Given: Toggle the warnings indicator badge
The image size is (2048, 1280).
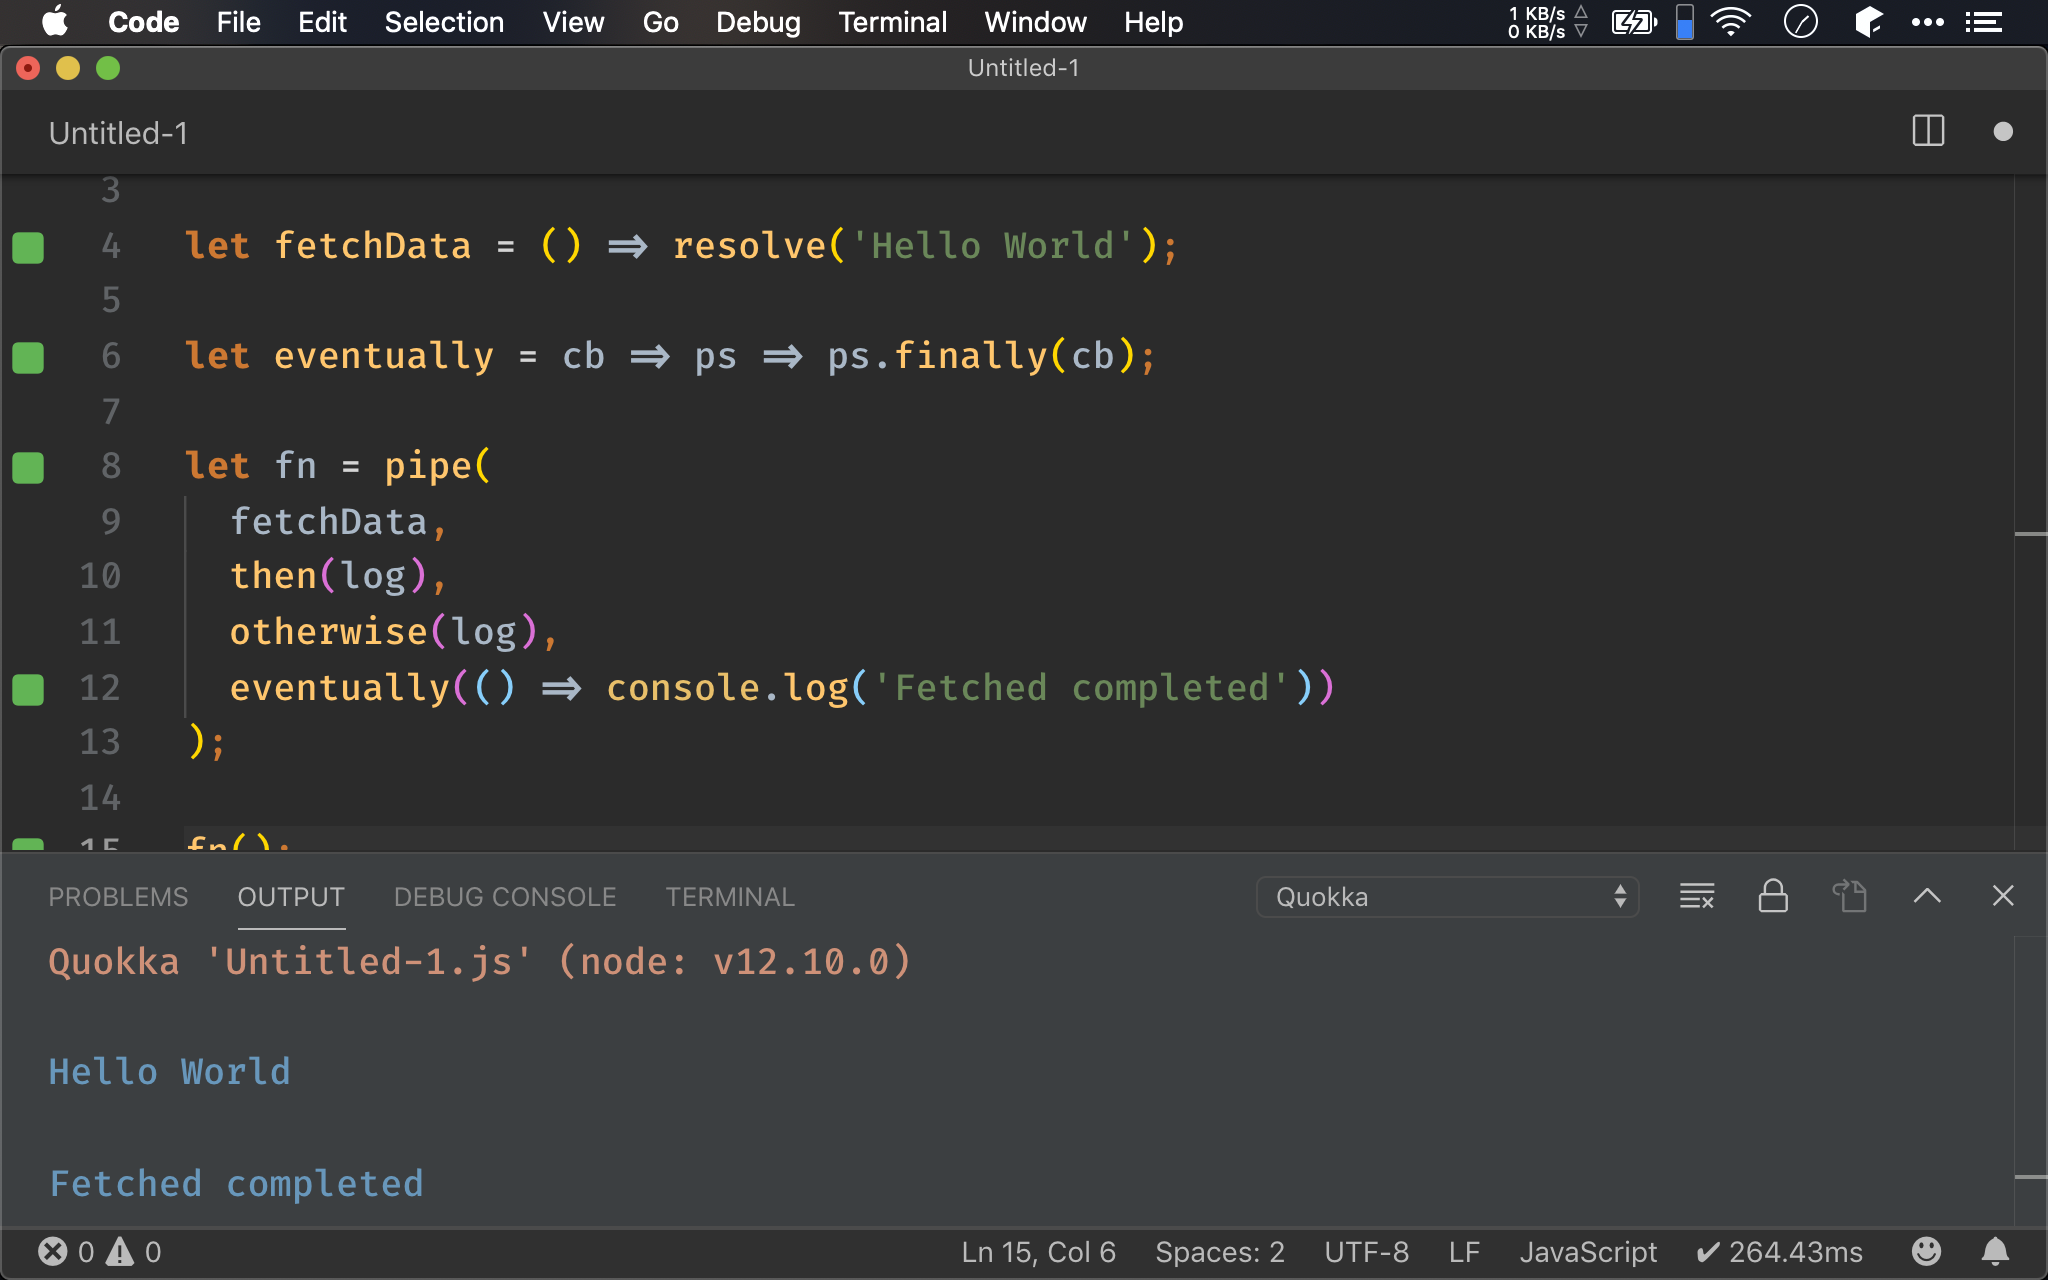Looking at the screenshot, I should pyautogui.click(x=118, y=1253).
